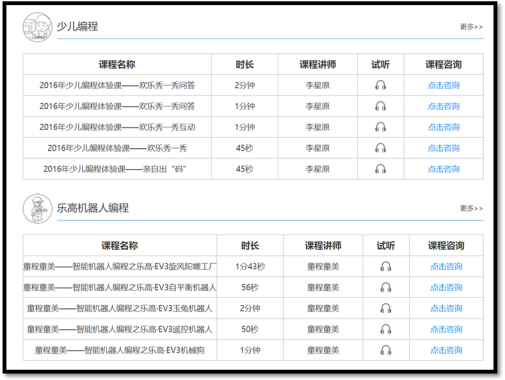Image resolution: width=505 pixels, height=380 pixels.
Task: Click 课程名称 header in 少儿编程 table
Action: (x=117, y=64)
